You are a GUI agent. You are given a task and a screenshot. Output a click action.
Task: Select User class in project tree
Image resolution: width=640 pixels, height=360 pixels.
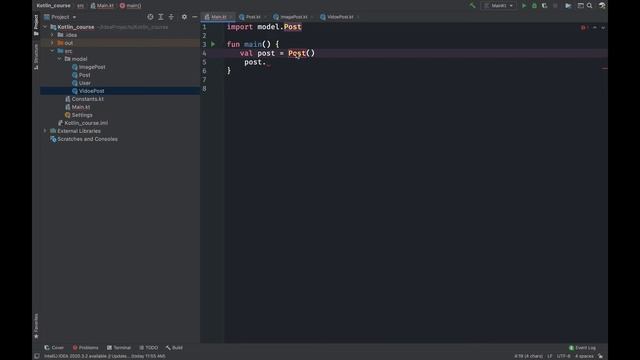click(x=81, y=83)
